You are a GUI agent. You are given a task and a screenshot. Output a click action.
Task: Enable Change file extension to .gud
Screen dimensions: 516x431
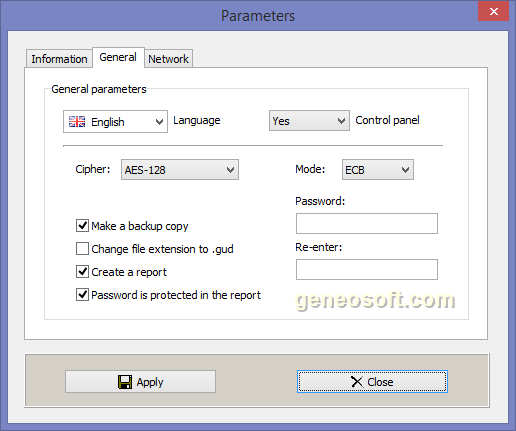point(82,249)
